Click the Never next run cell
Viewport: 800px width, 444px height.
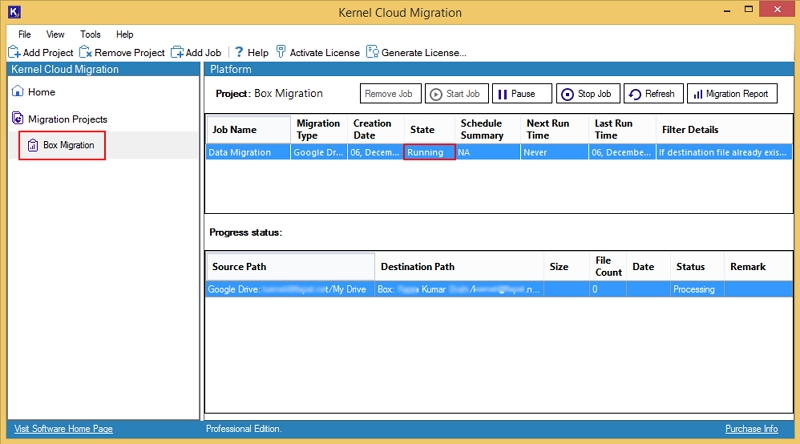(x=555, y=152)
